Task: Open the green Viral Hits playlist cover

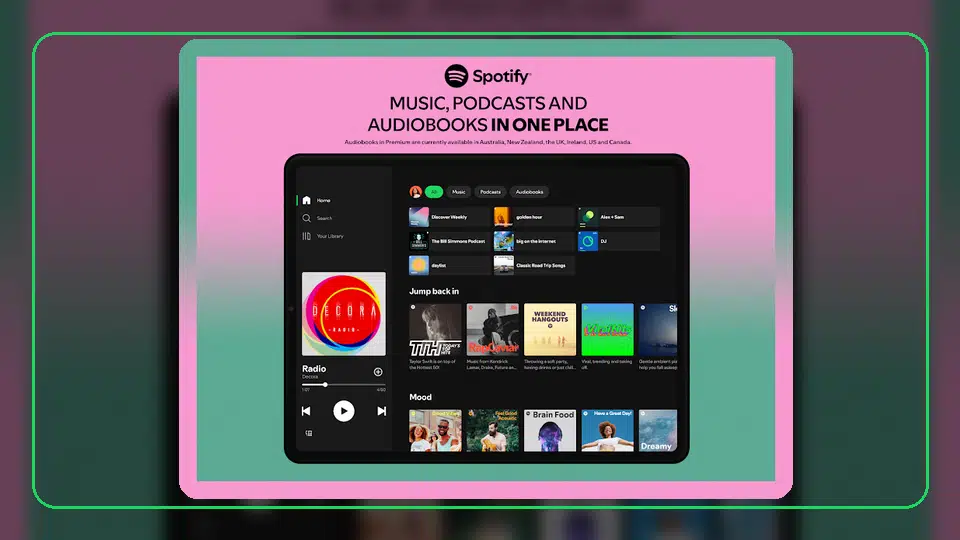Action: [607, 329]
